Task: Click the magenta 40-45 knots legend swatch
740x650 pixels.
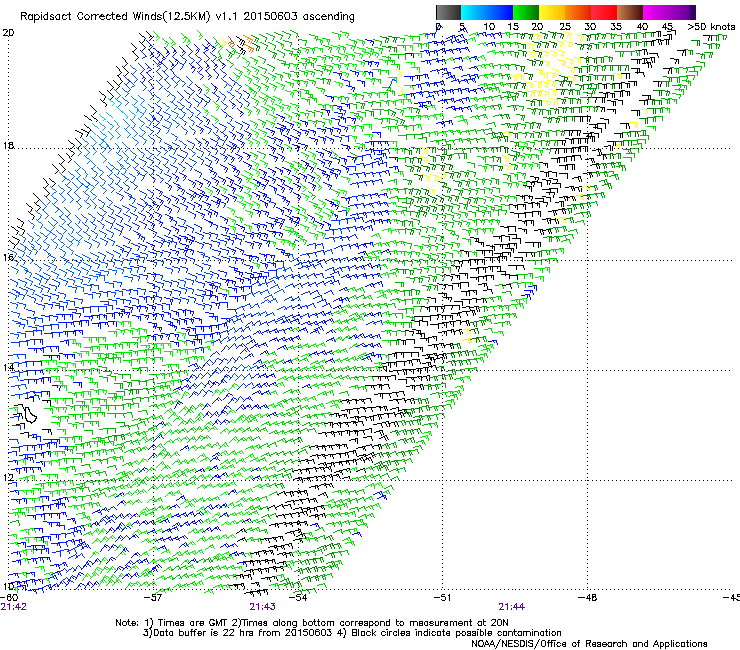Action: [x=656, y=13]
